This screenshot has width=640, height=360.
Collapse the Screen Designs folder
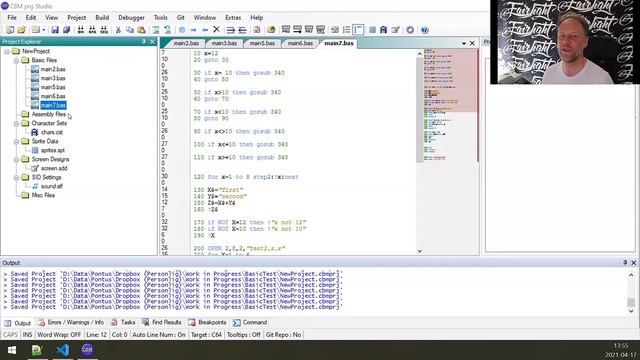point(16,160)
